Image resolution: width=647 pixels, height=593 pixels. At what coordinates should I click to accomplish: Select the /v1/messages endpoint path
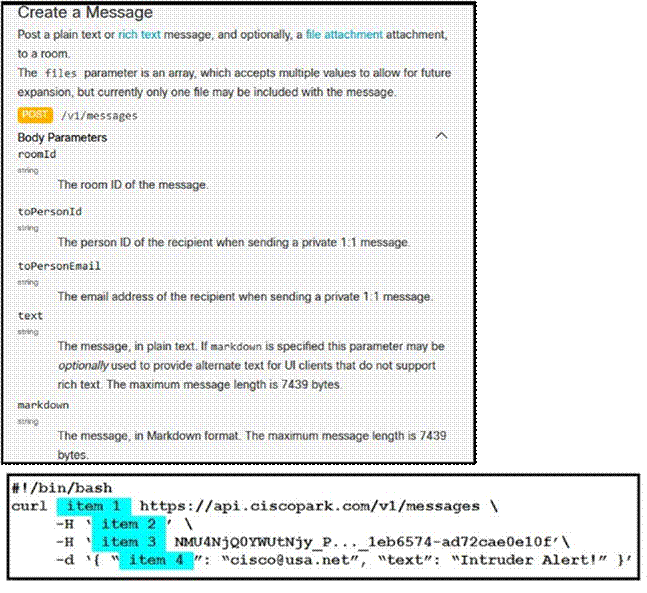[x=99, y=116]
